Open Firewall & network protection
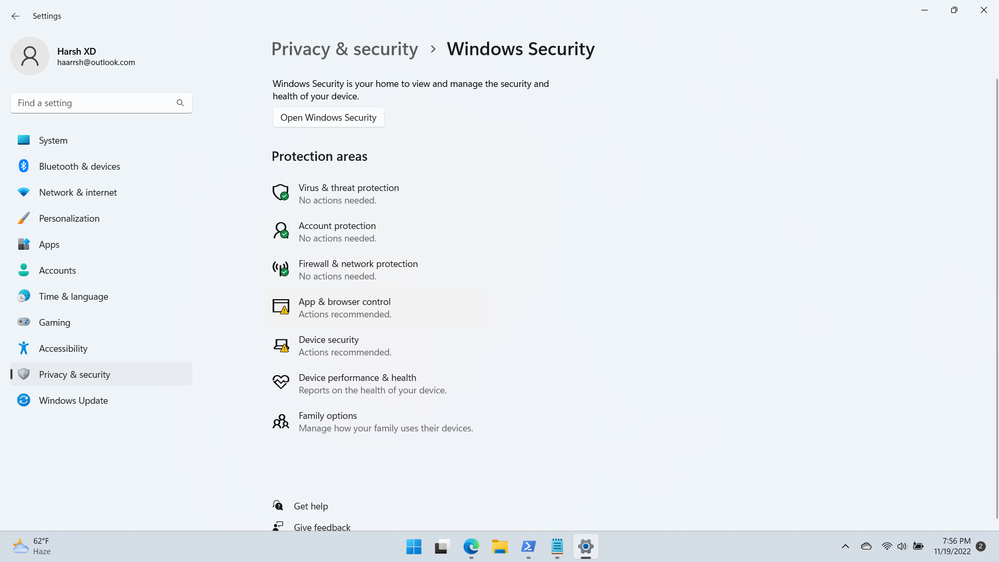Image resolution: width=999 pixels, height=562 pixels. [x=376, y=270]
